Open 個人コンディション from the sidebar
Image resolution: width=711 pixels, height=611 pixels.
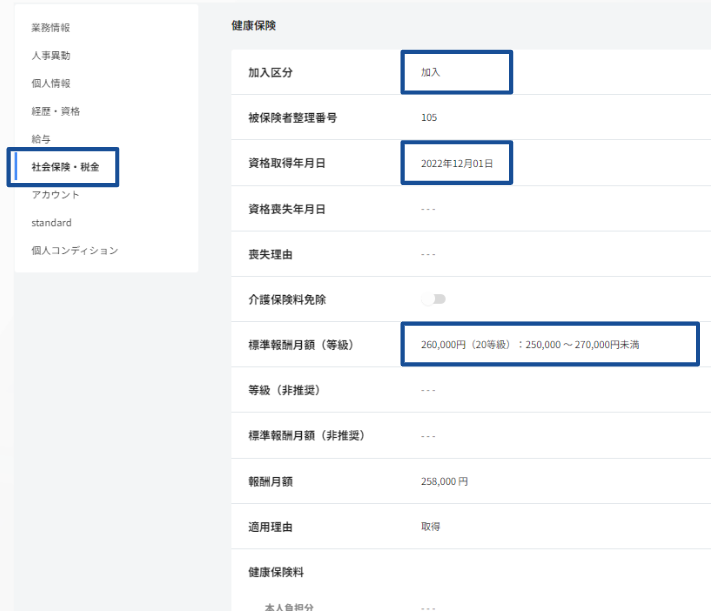(74, 250)
